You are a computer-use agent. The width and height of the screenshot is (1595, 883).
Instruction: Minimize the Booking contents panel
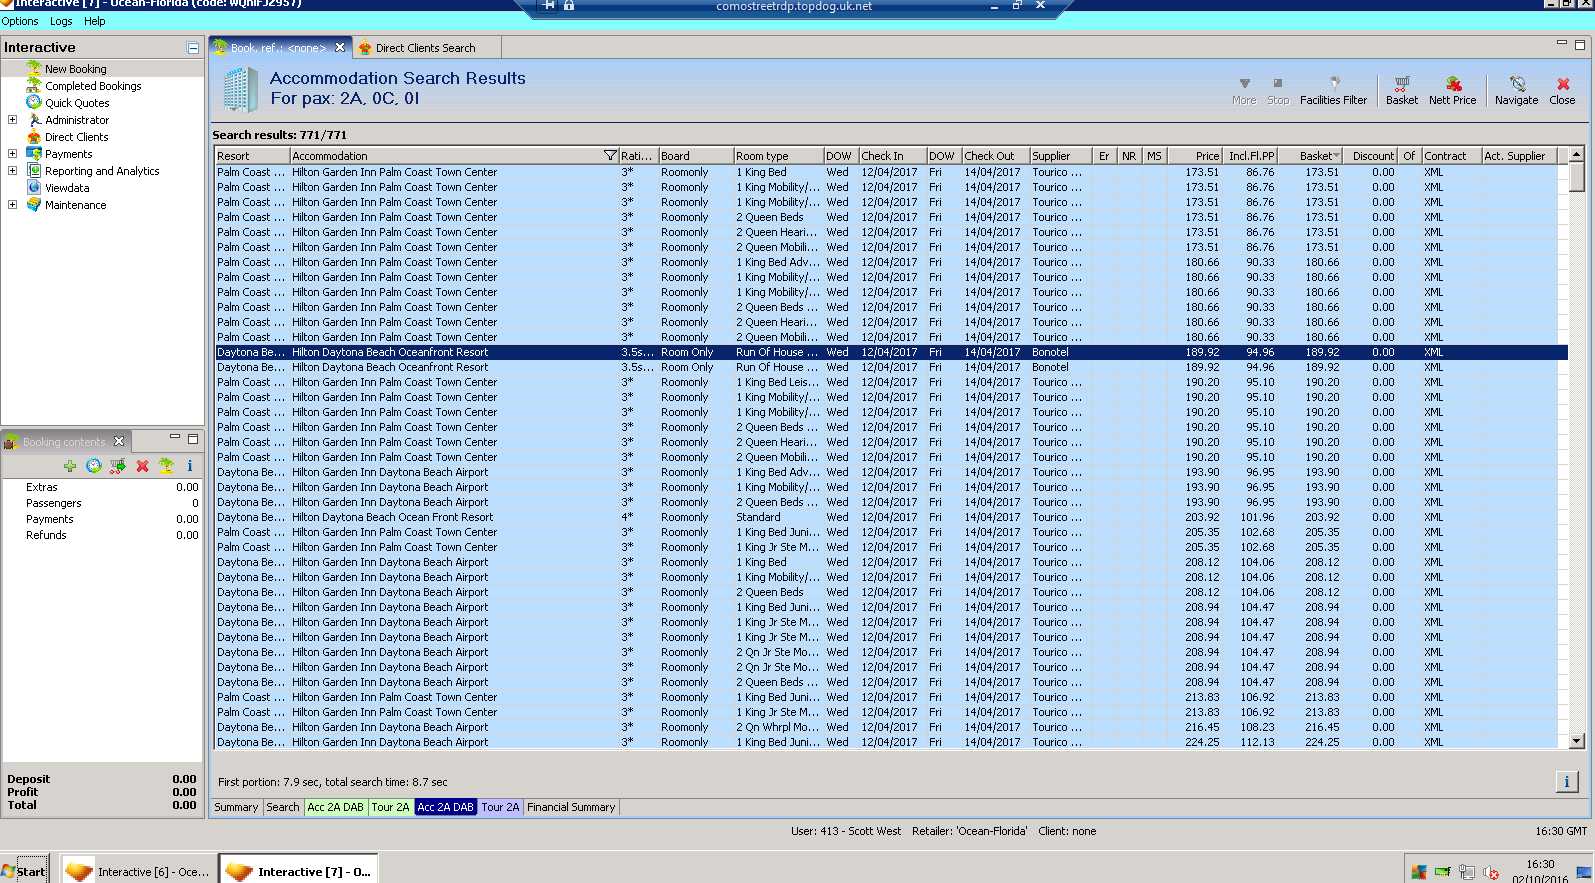[175, 438]
